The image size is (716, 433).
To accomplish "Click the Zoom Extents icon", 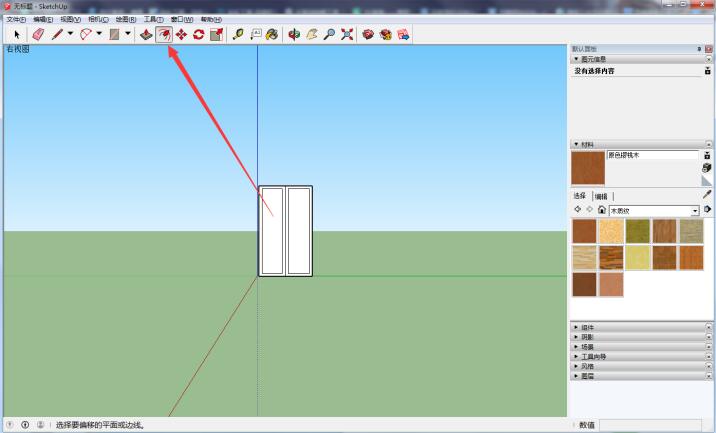I will click(346, 34).
